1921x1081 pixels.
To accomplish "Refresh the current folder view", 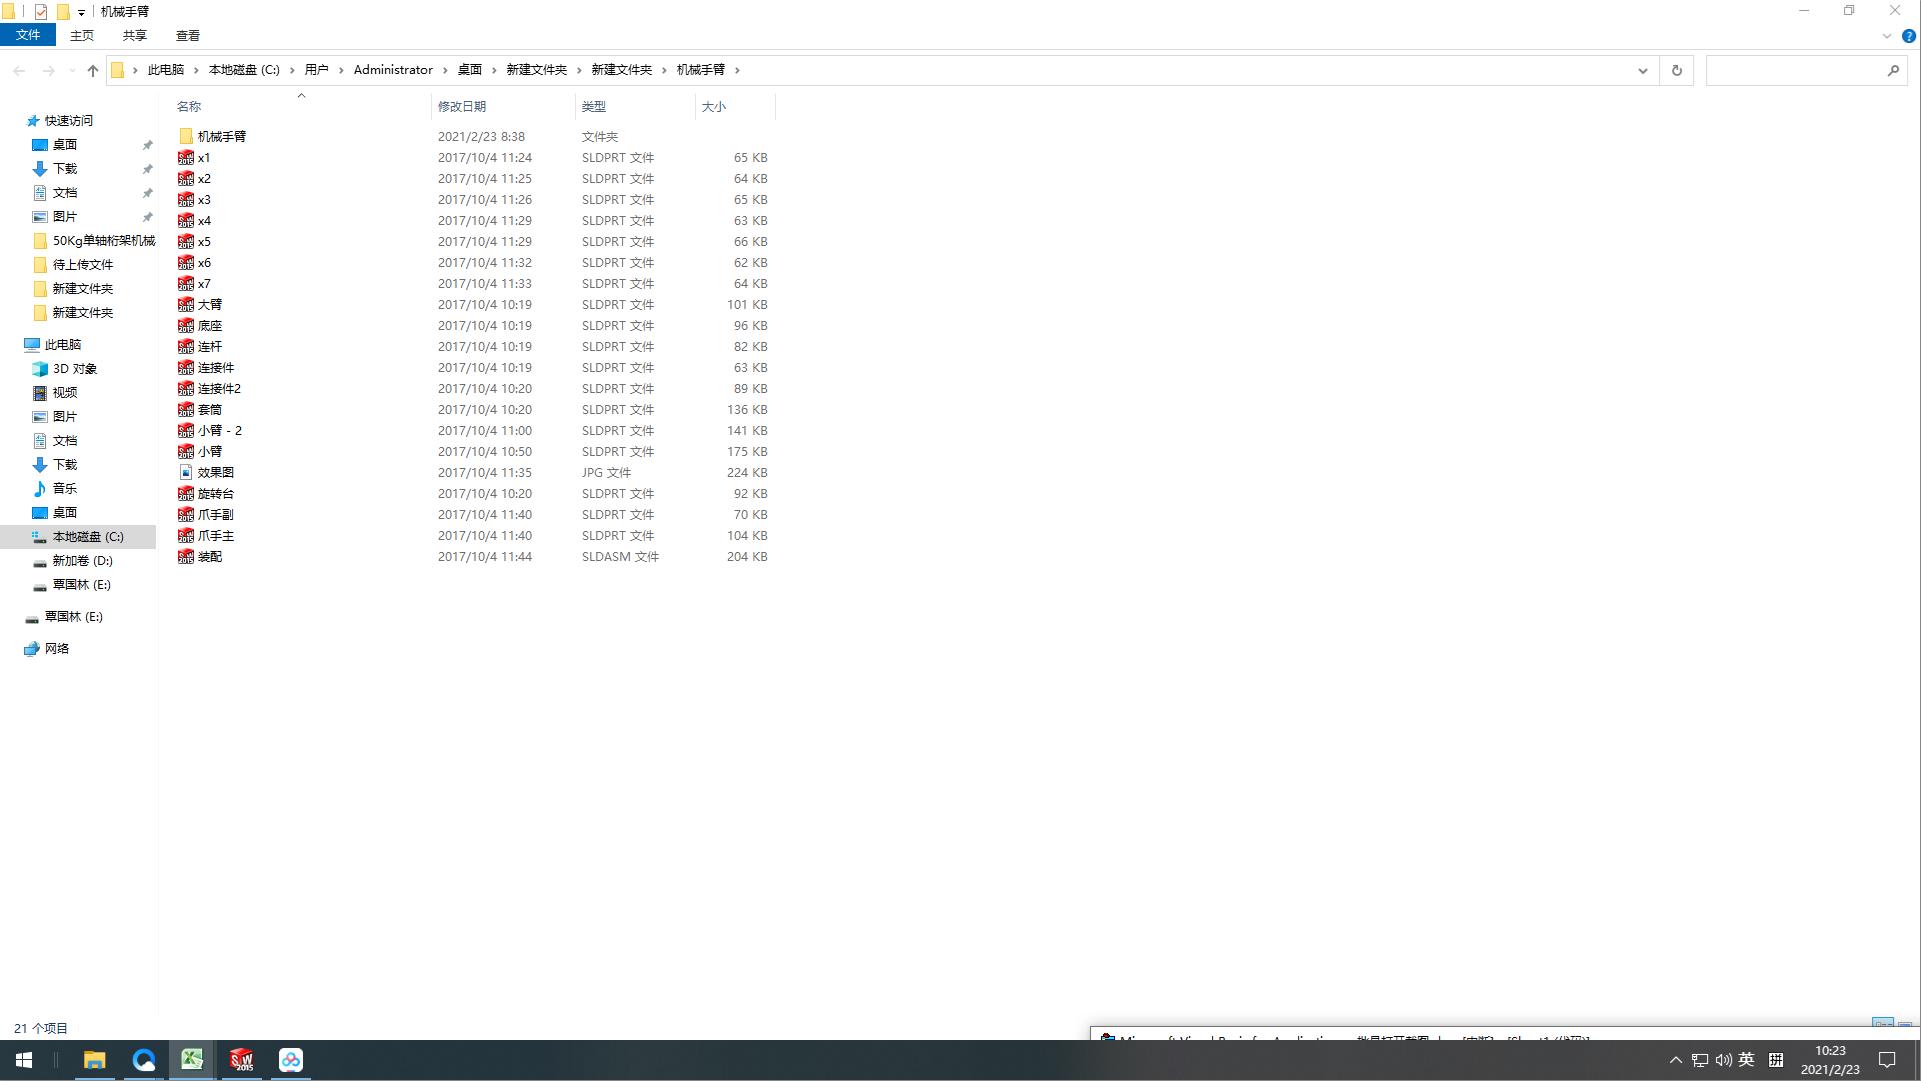I will 1677,70.
